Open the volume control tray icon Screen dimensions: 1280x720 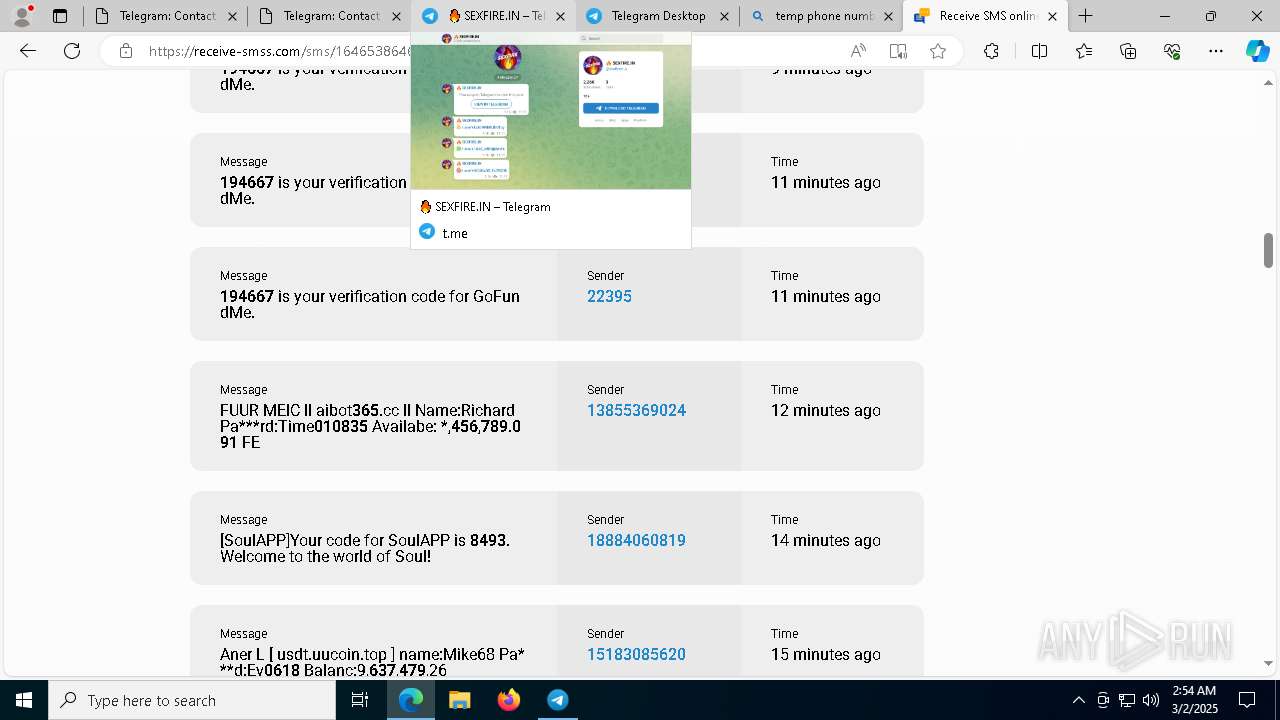[1151, 700]
